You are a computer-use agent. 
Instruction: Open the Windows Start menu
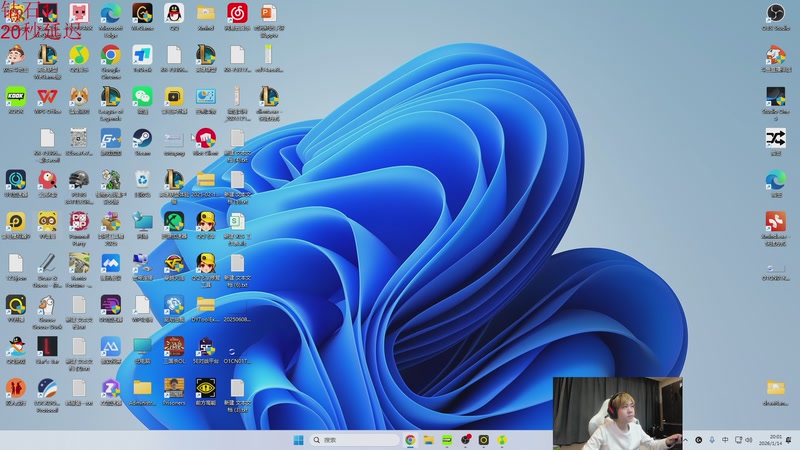click(x=298, y=440)
